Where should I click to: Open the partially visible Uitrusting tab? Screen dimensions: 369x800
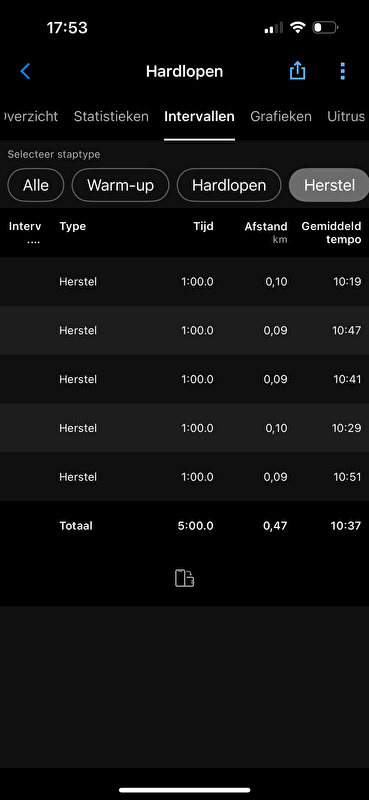(x=347, y=116)
